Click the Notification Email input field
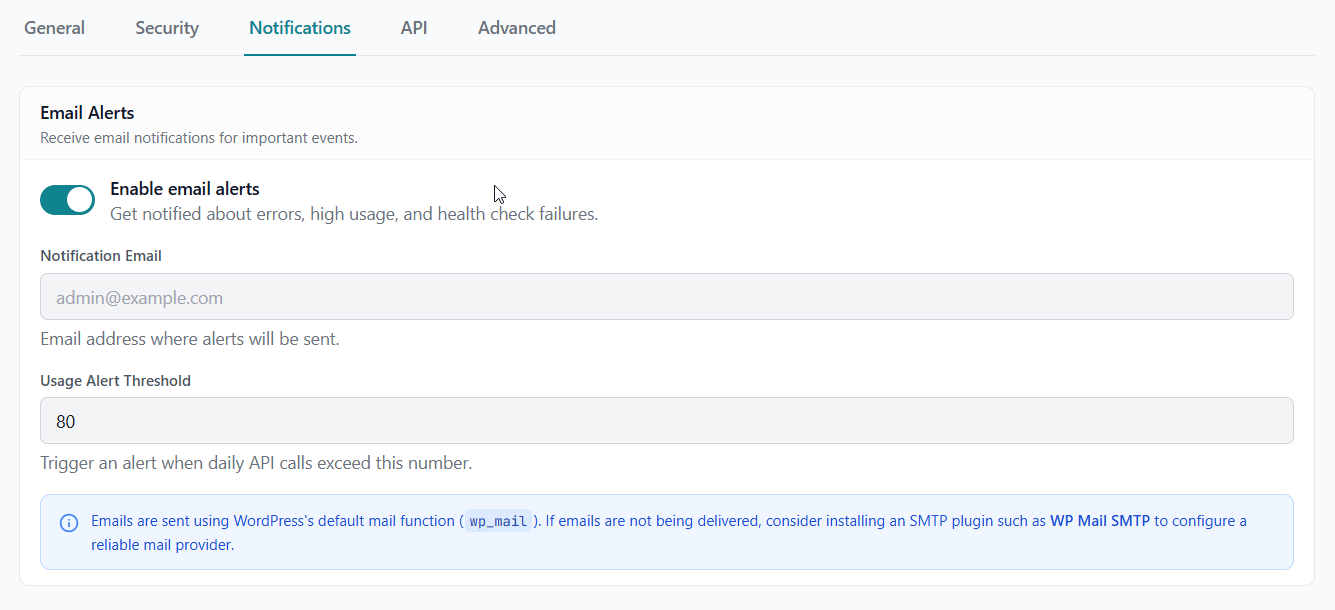 tap(667, 297)
